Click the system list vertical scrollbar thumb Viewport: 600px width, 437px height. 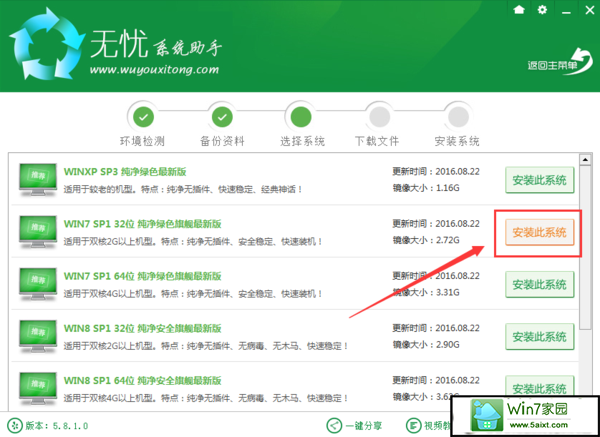pos(585,247)
